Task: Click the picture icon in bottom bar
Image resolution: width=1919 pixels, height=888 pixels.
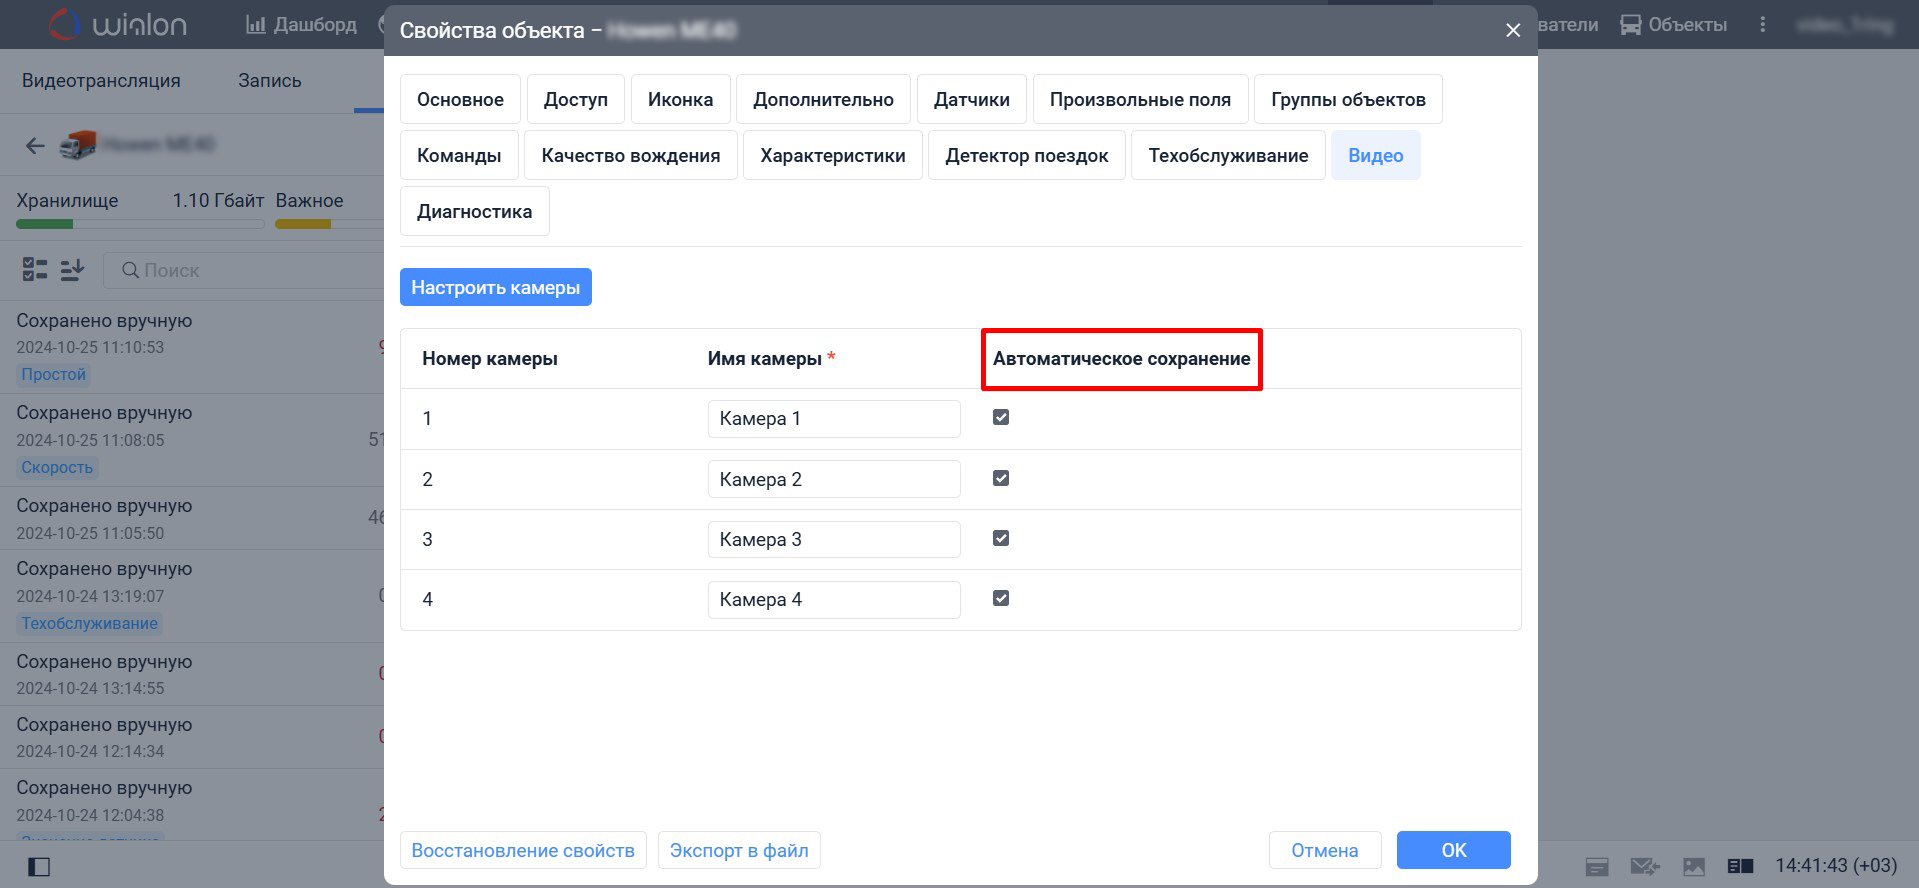Action: [1694, 866]
